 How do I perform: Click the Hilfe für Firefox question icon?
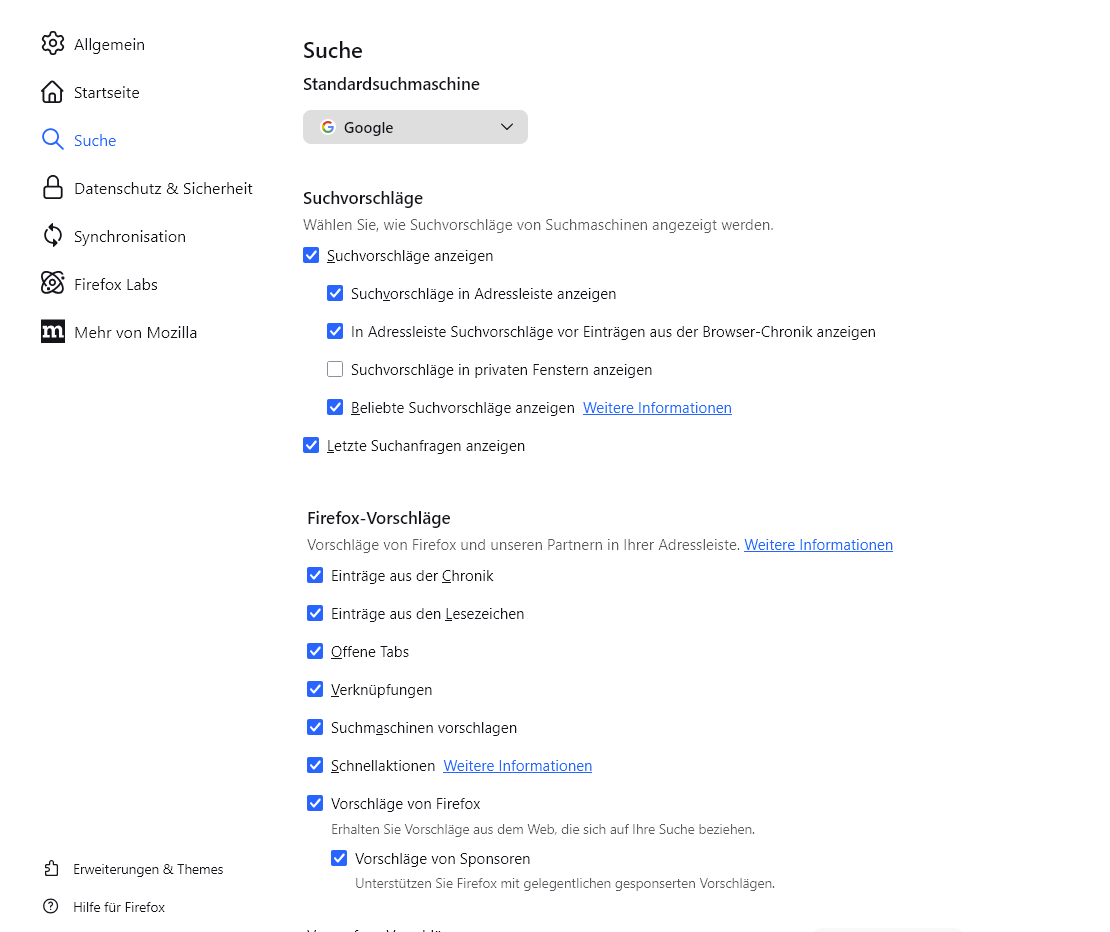coord(51,907)
